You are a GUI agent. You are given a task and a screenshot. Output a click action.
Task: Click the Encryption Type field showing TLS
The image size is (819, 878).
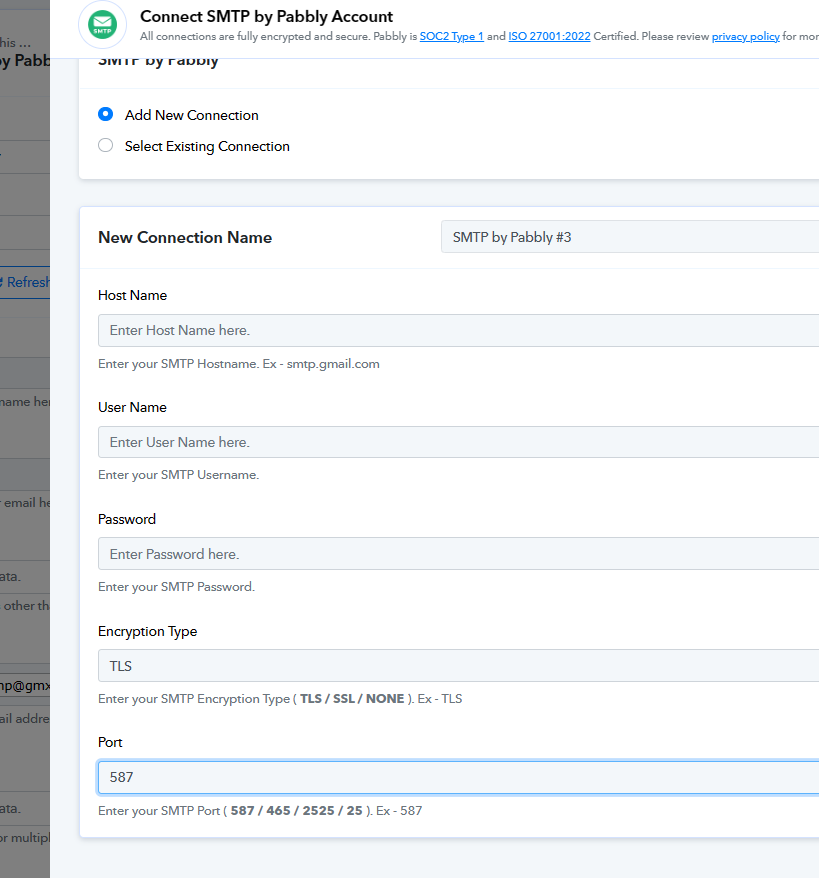click(x=458, y=666)
